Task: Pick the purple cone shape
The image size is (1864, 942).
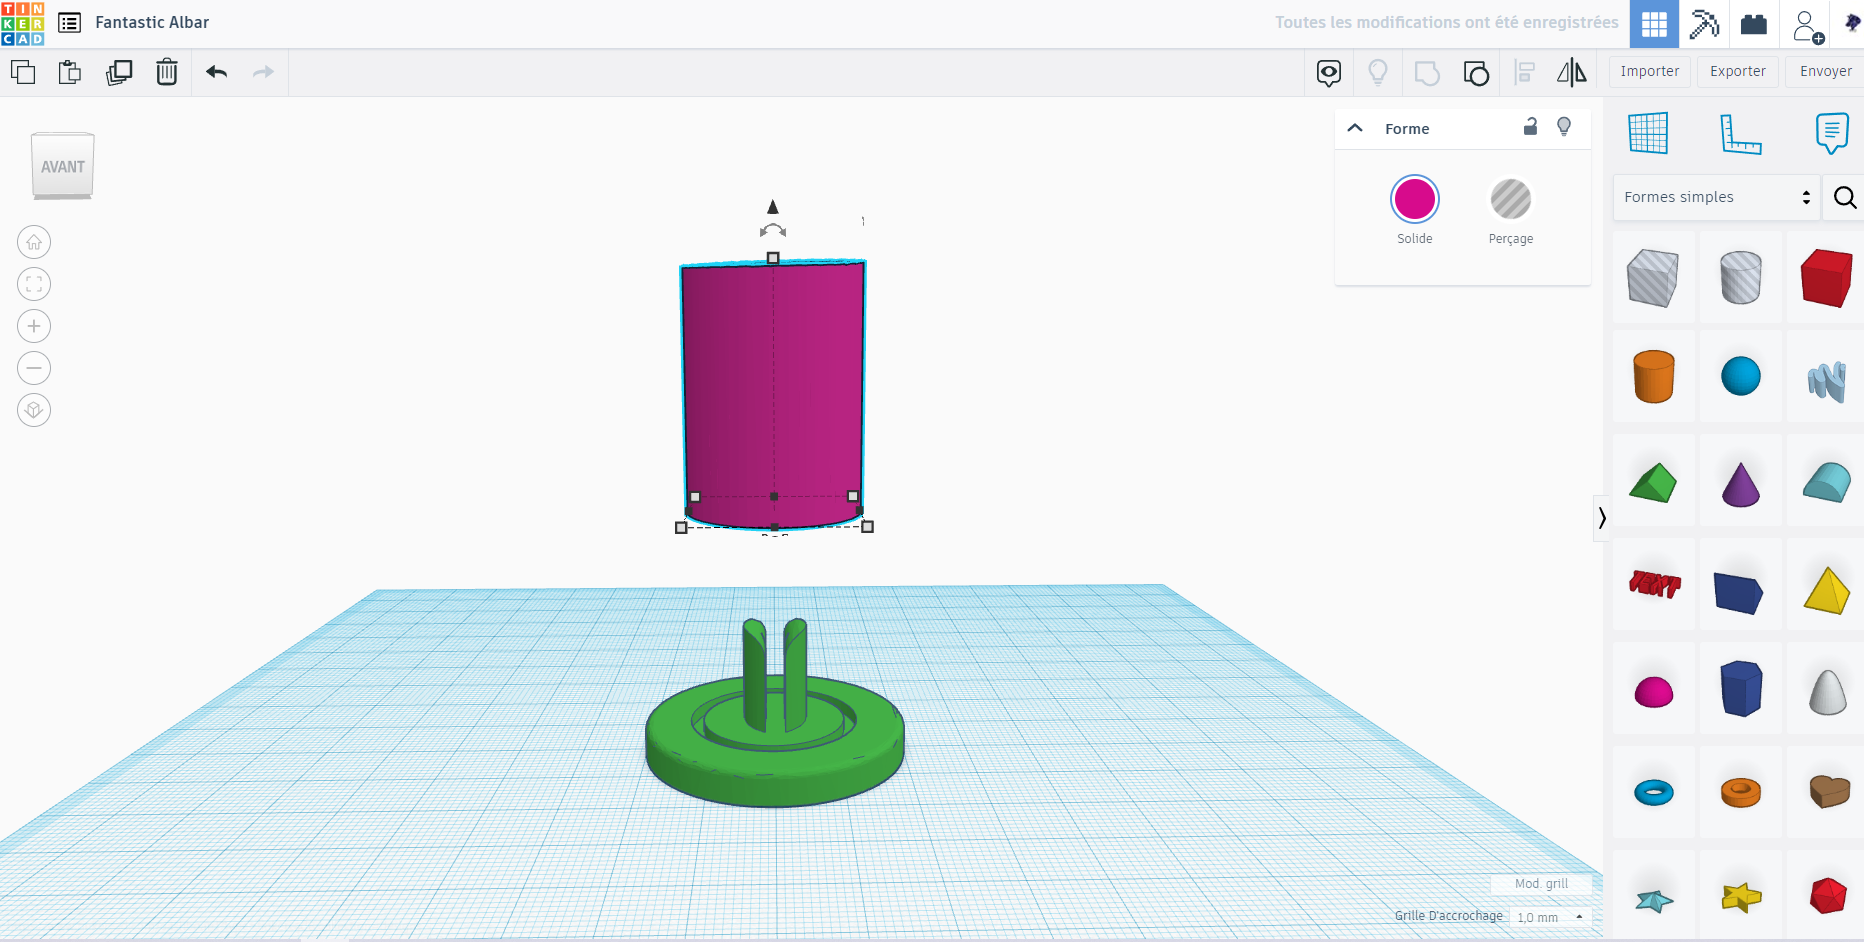Action: (1741, 484)
